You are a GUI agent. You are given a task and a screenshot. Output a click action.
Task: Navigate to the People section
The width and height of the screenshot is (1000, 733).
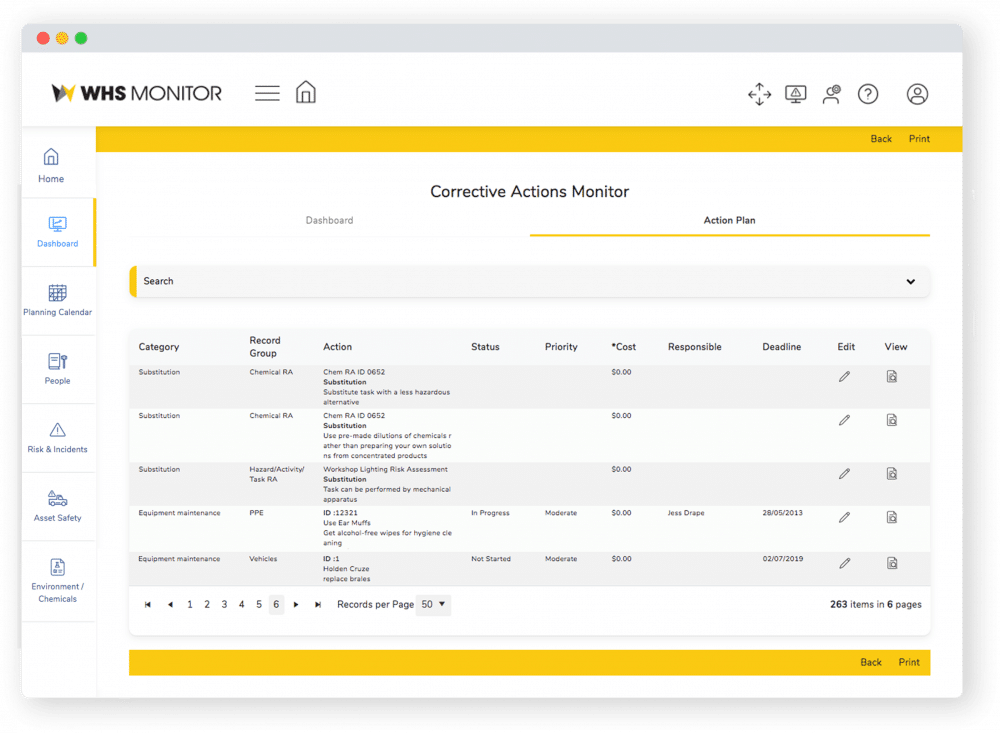57,368
